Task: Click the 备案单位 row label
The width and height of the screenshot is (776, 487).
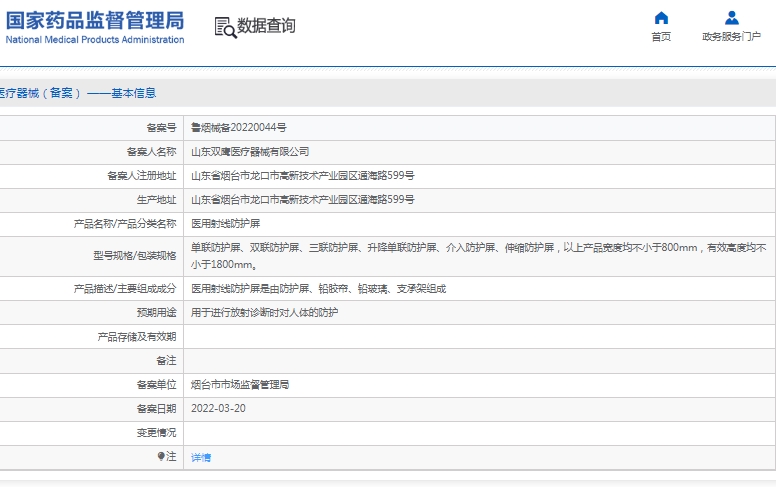Action: click(x=156, y=385)
